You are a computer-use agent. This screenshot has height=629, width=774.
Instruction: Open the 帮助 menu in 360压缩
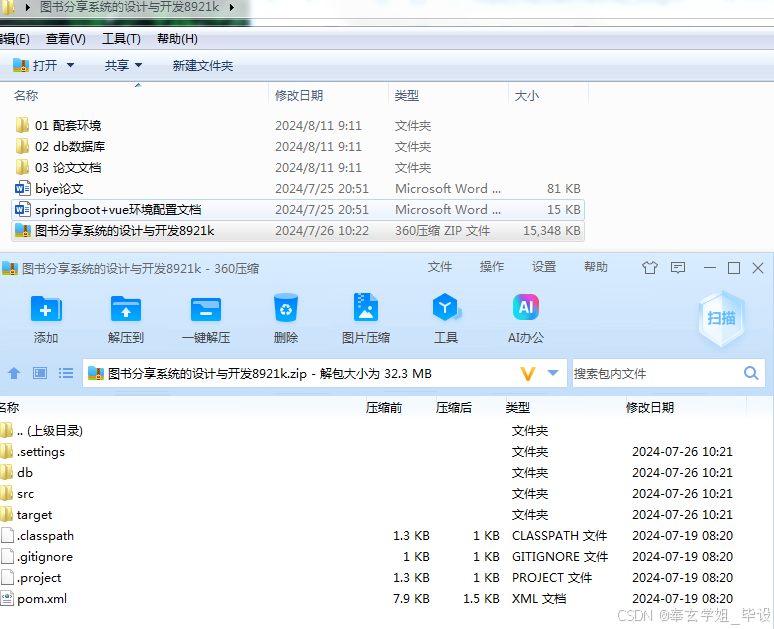click(596, 267)
